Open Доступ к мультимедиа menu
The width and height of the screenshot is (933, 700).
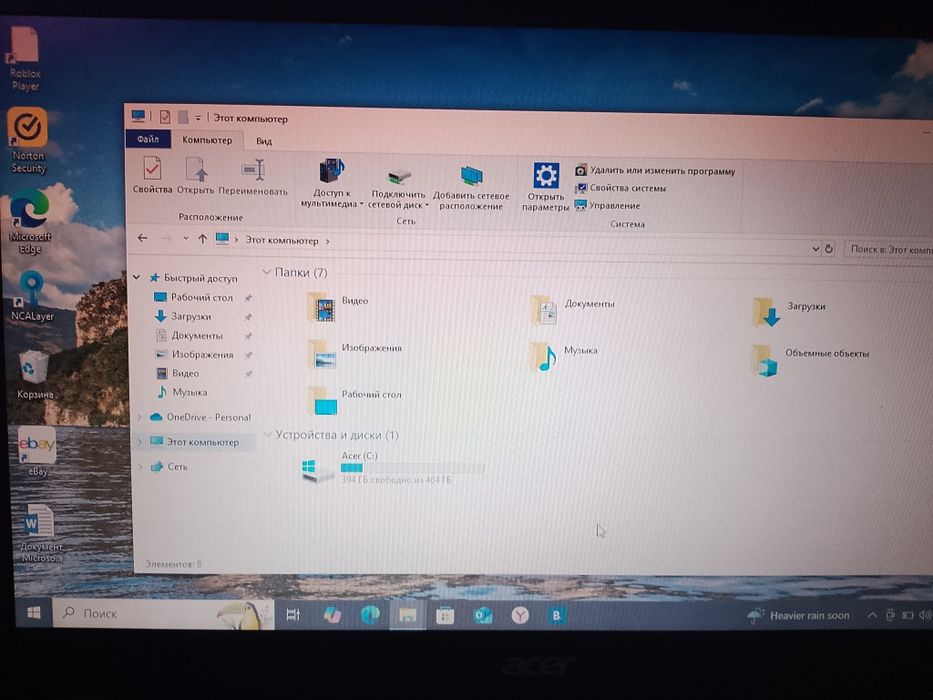[331, 183]
